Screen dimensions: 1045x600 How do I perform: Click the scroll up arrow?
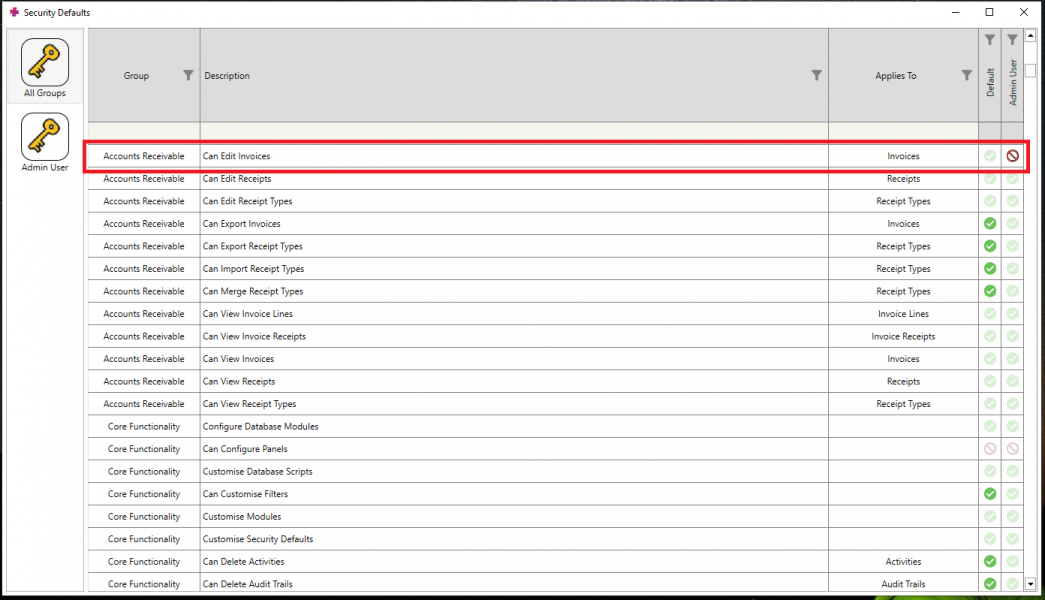point(1030,36)
